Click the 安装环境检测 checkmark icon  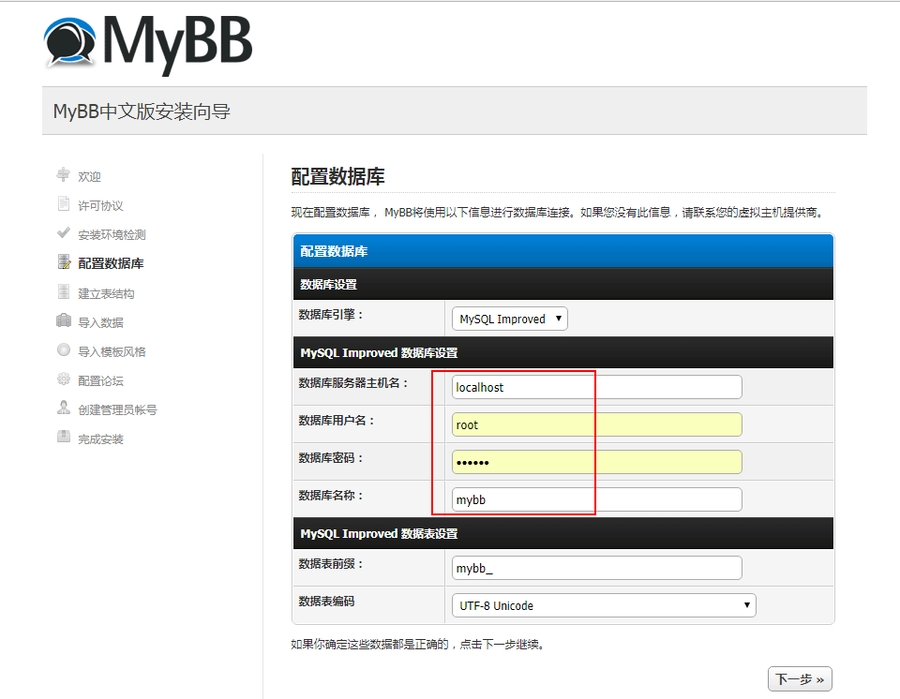point(63,234)
